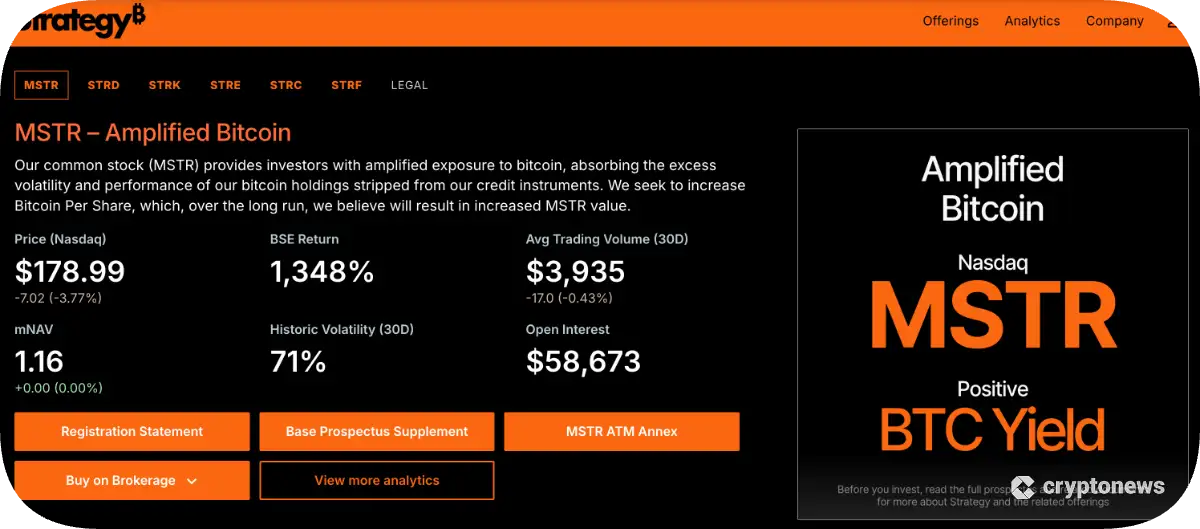Image resolution: width=1200 pixels, height=529 pixels.
Task: Switch to the STRC tab
Action: pyautogui.click(x=285, y=85)
